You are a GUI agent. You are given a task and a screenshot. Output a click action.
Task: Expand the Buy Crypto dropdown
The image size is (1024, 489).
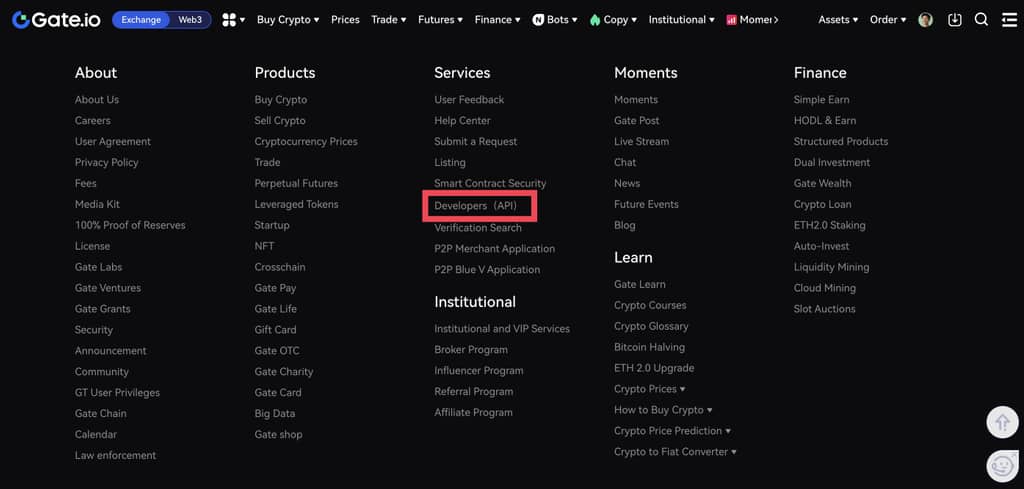(x=288, y=20)
